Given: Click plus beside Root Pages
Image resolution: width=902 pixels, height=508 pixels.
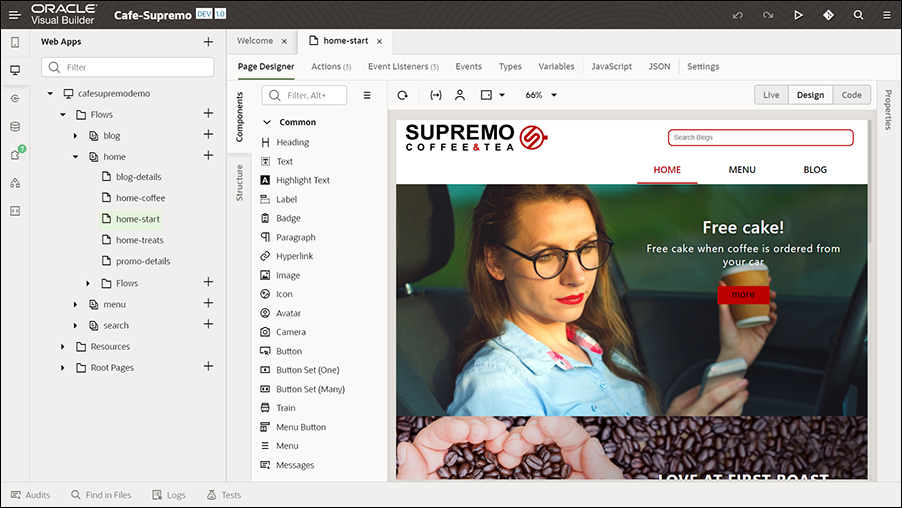Looking at the screenshot, I should click(x=208, y=366).
